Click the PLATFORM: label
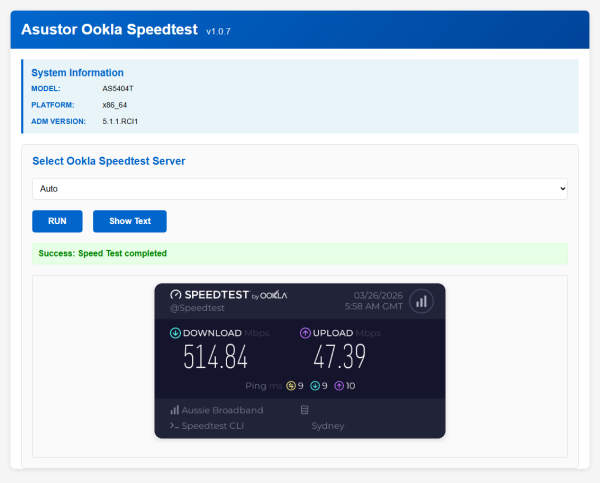Screen dimensions: 600x483 53,105
